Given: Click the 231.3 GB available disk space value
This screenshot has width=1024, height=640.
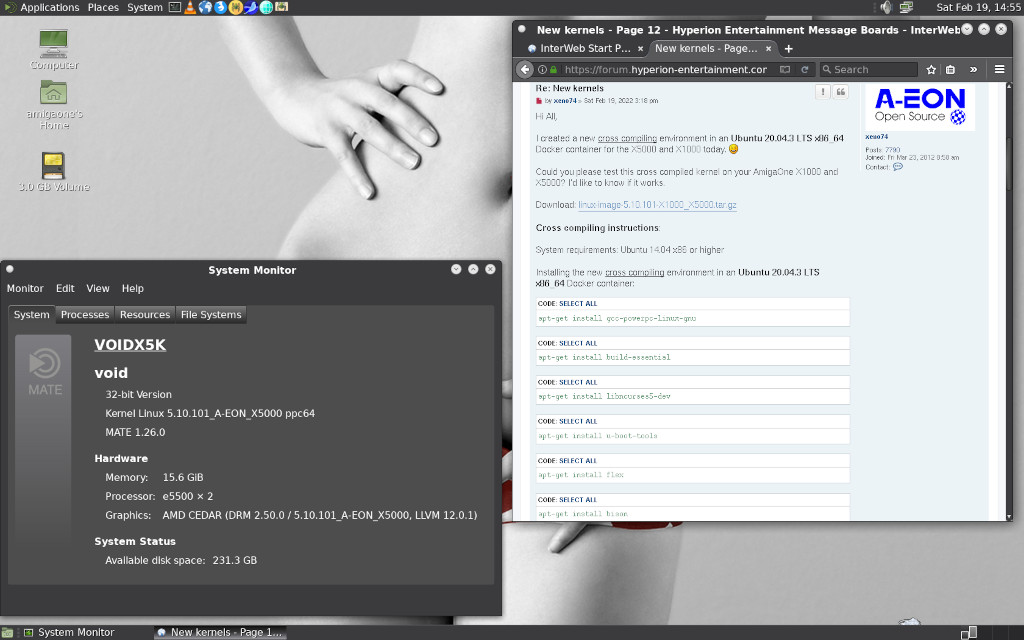Looking at the screenshot, I should [235, 560].
